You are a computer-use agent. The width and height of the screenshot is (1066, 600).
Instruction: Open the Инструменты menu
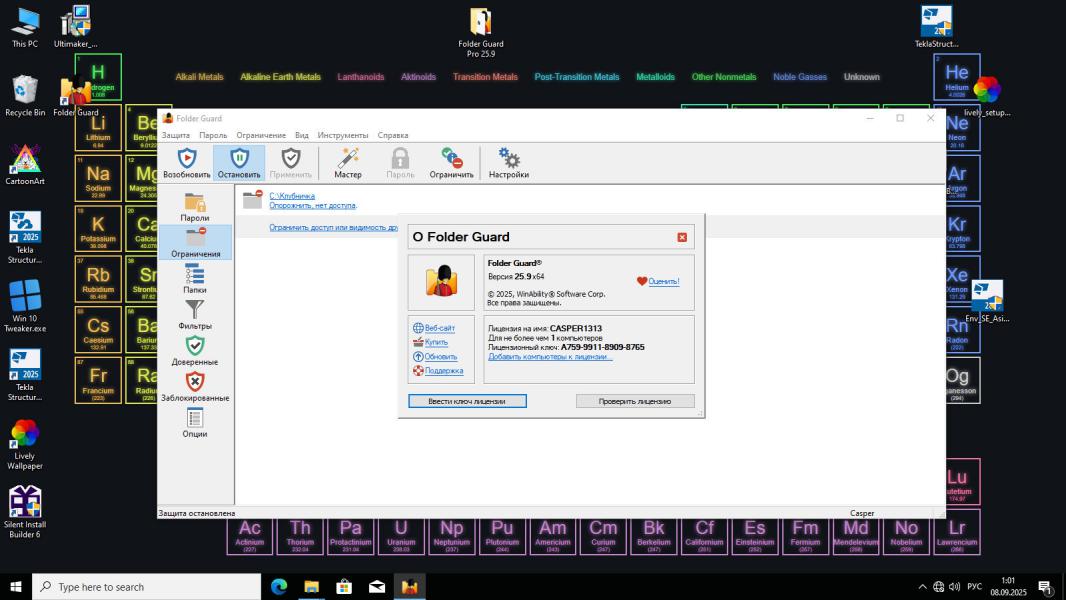pos(343,135)
